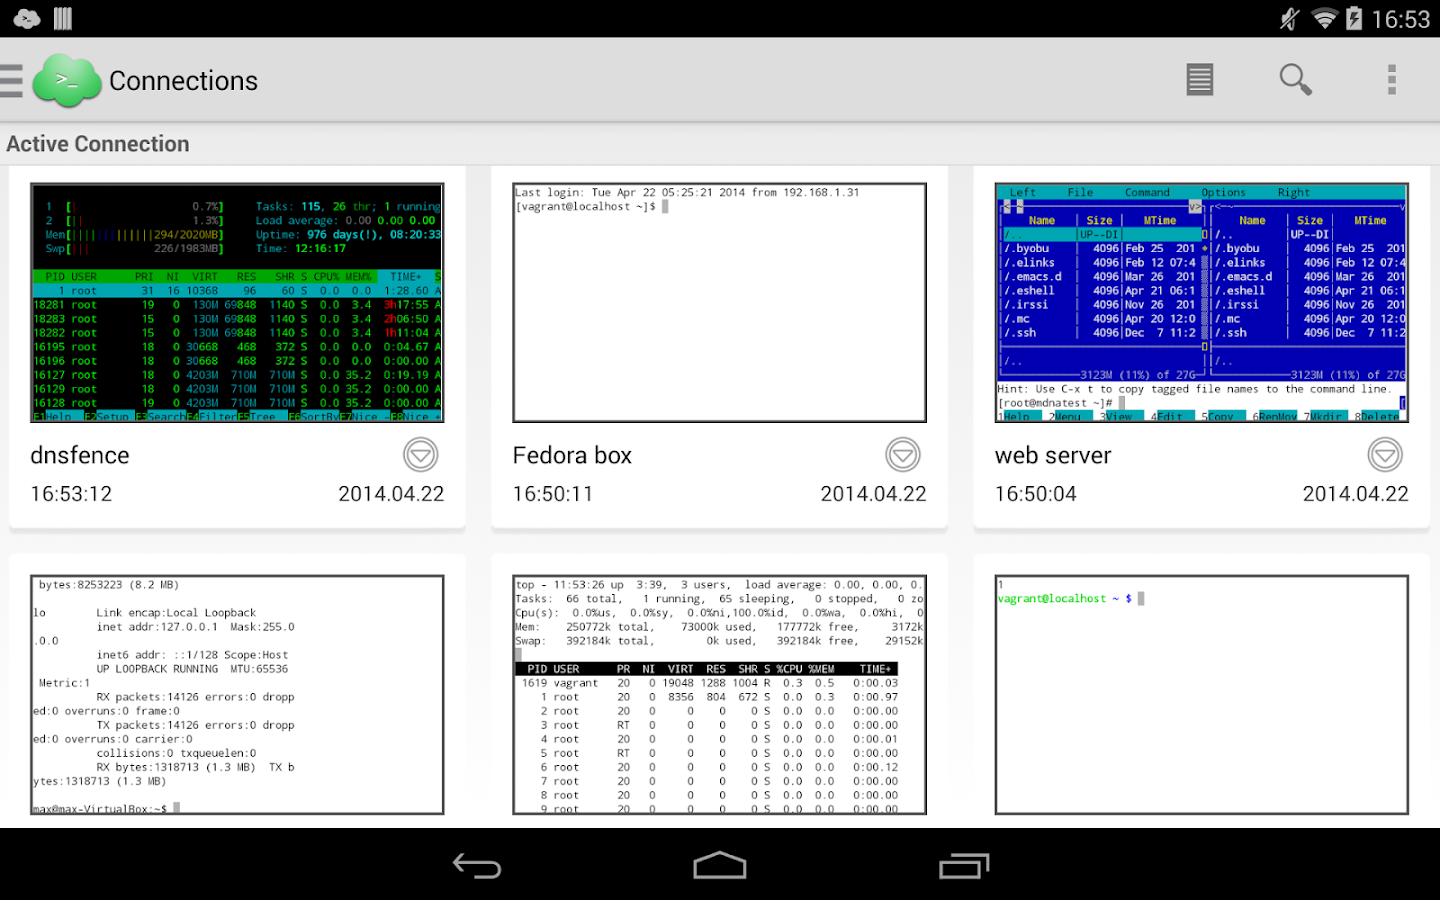Viewport: 1440px width, 900px height.
Task: Open the Fedora box connection by its name
Action: (x=572, y=455)
